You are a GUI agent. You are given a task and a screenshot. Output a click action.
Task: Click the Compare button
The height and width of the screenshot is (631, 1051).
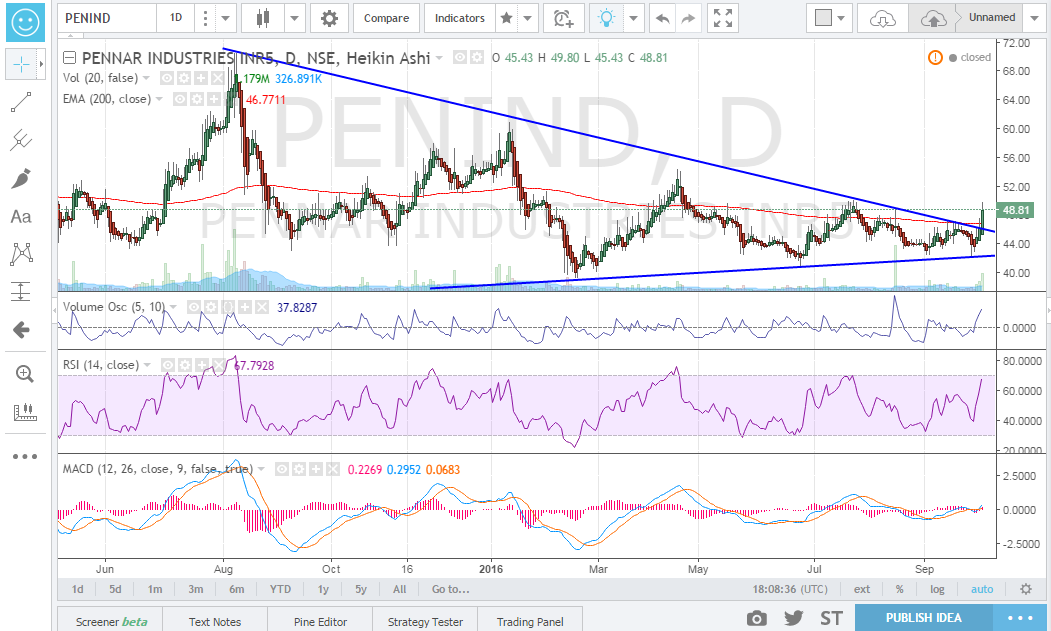(x=386, y=19)
